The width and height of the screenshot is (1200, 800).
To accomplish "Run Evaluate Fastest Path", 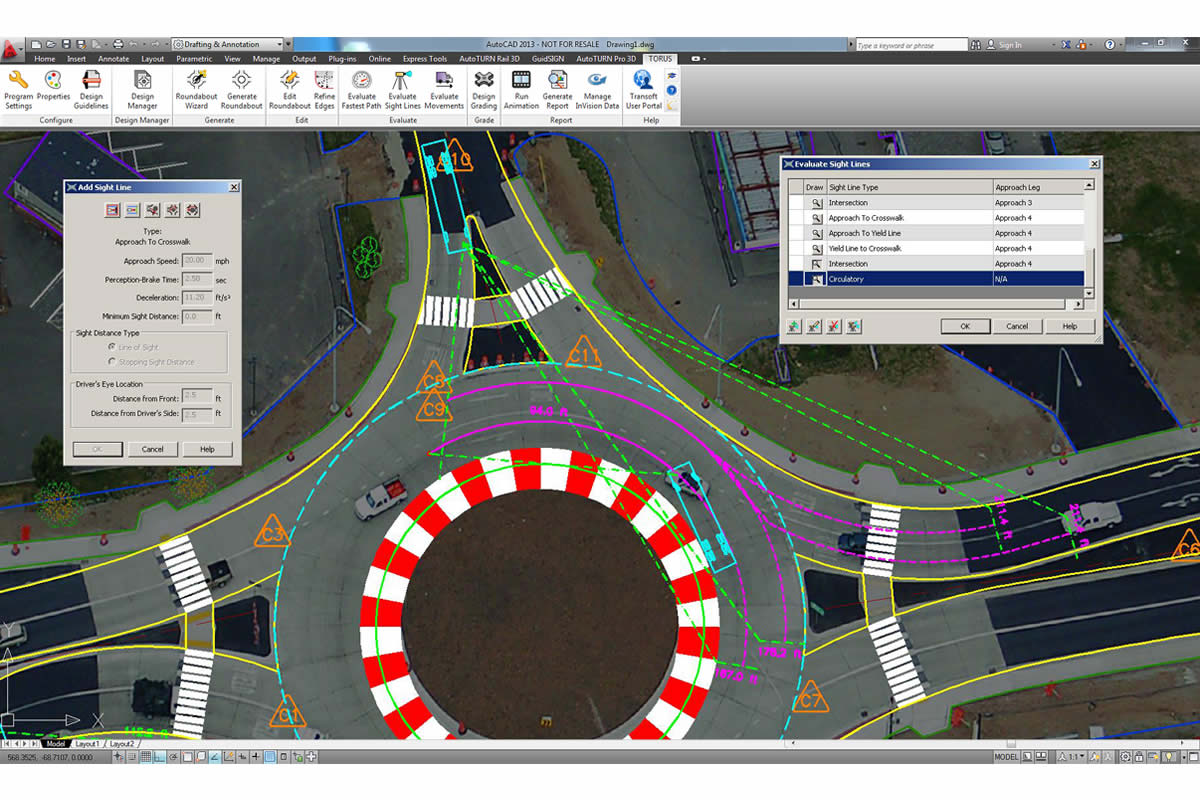I will pos(361,89).
